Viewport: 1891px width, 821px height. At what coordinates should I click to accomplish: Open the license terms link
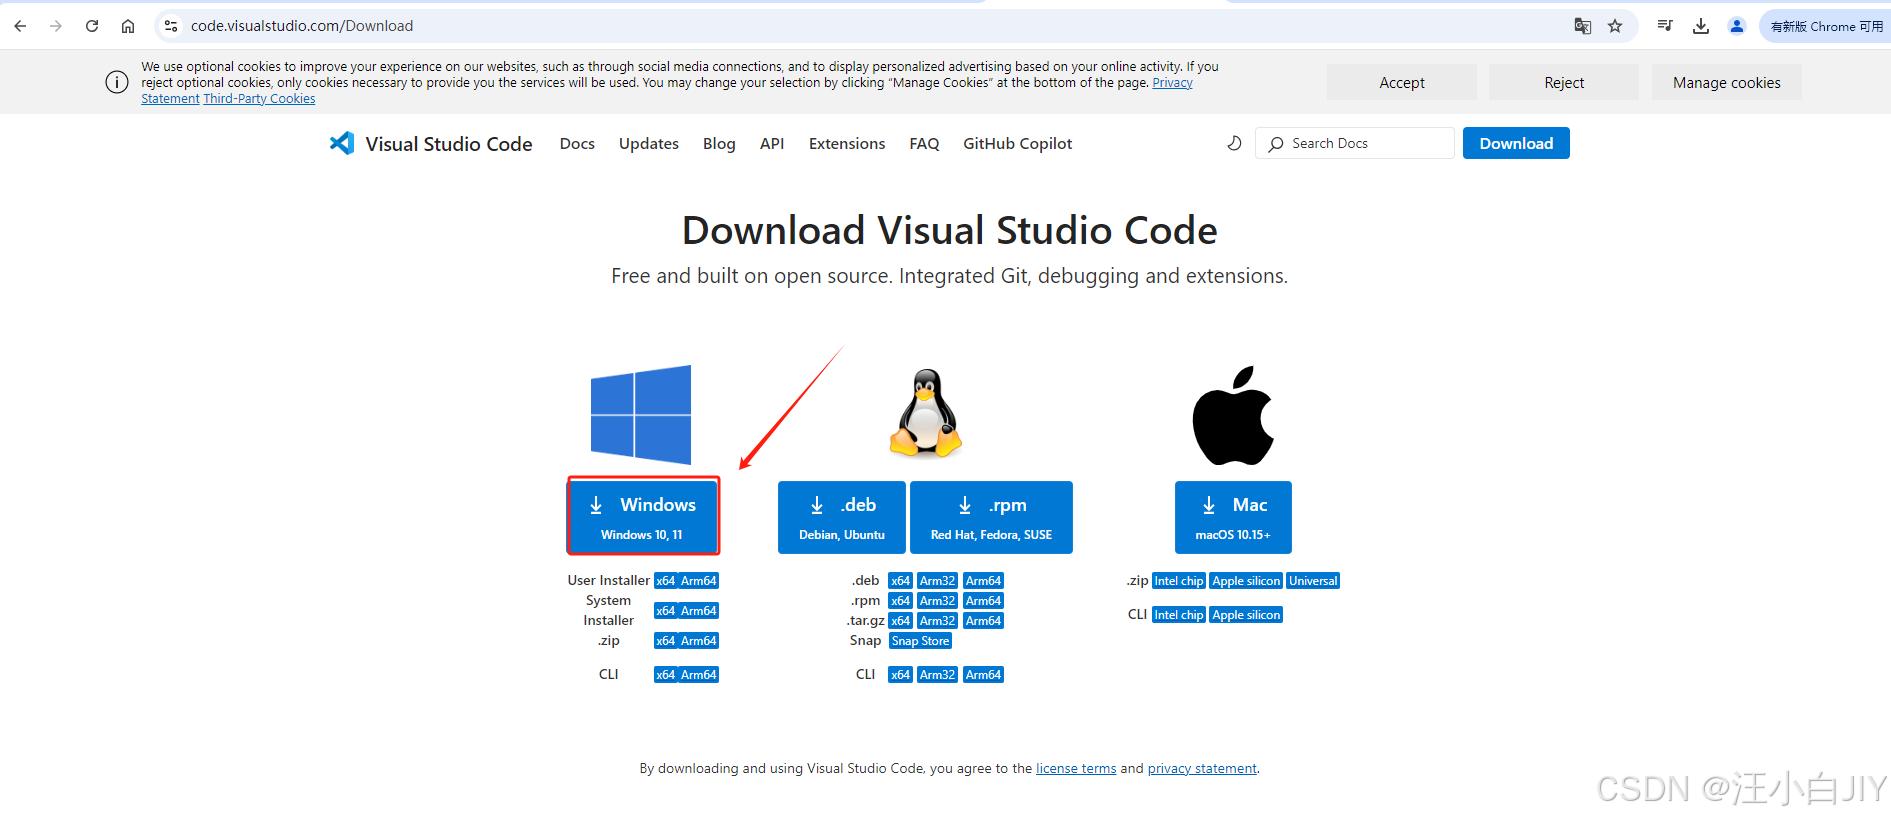(1076, 769)
